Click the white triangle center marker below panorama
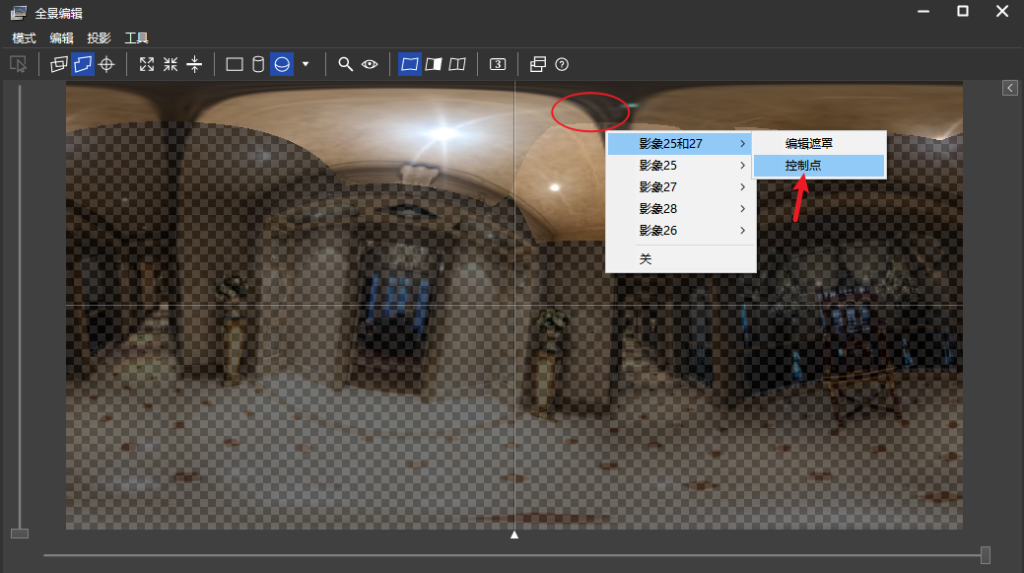Image resolution: width=1024 pixels, height=573 pixels. click(x=515, y=534)
